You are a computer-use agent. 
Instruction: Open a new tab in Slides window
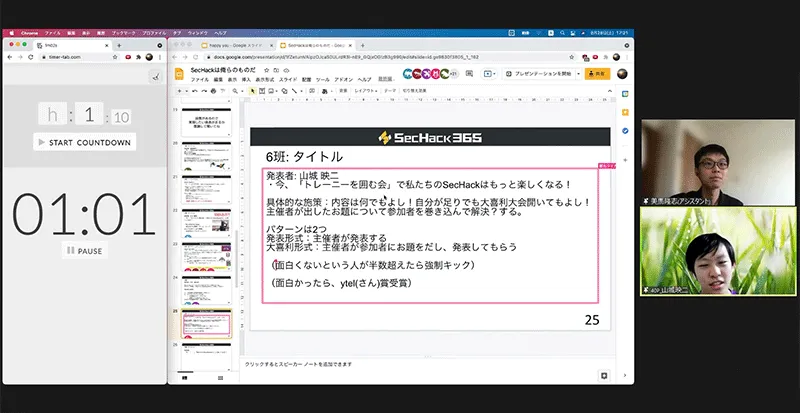[x=363, y=45]
